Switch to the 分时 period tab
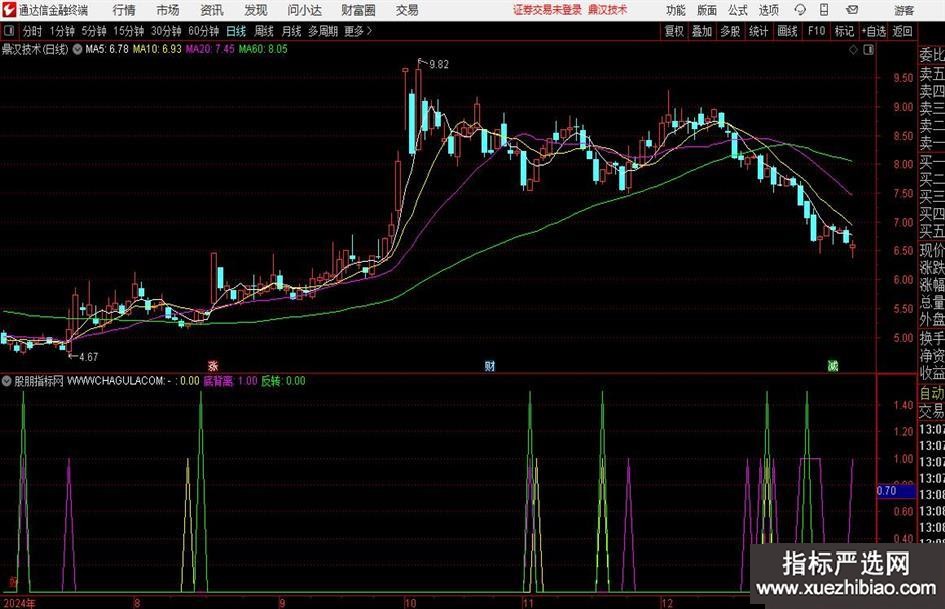The width and height of the screenshot is (945, 609). pos(32,31)
